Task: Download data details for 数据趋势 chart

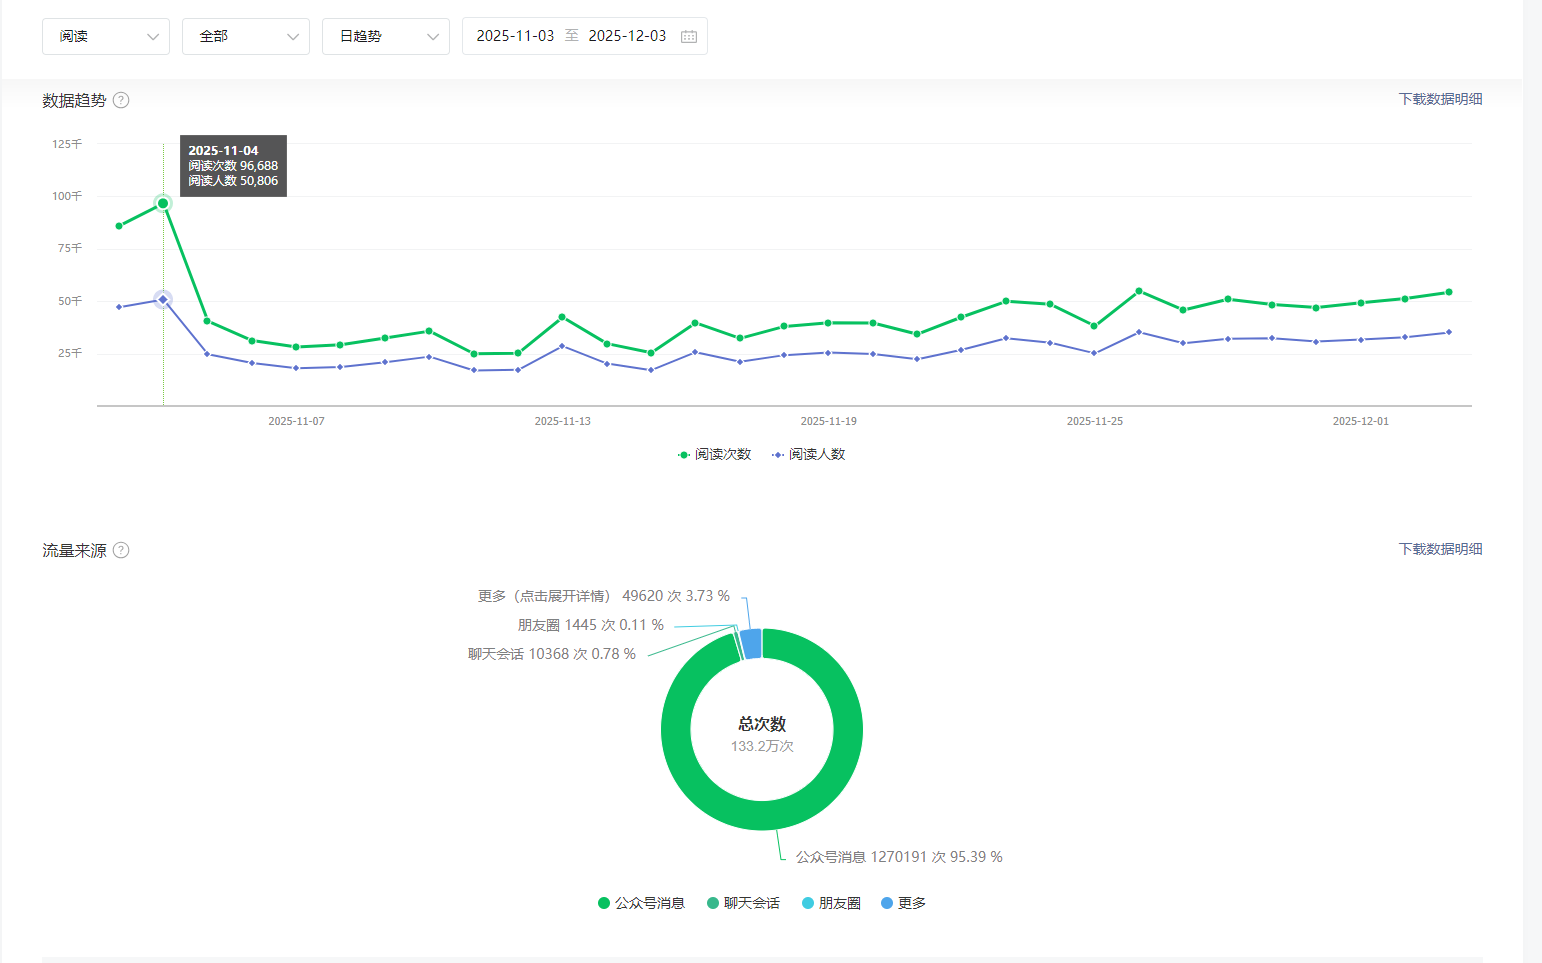Action: coord(1440,99)
